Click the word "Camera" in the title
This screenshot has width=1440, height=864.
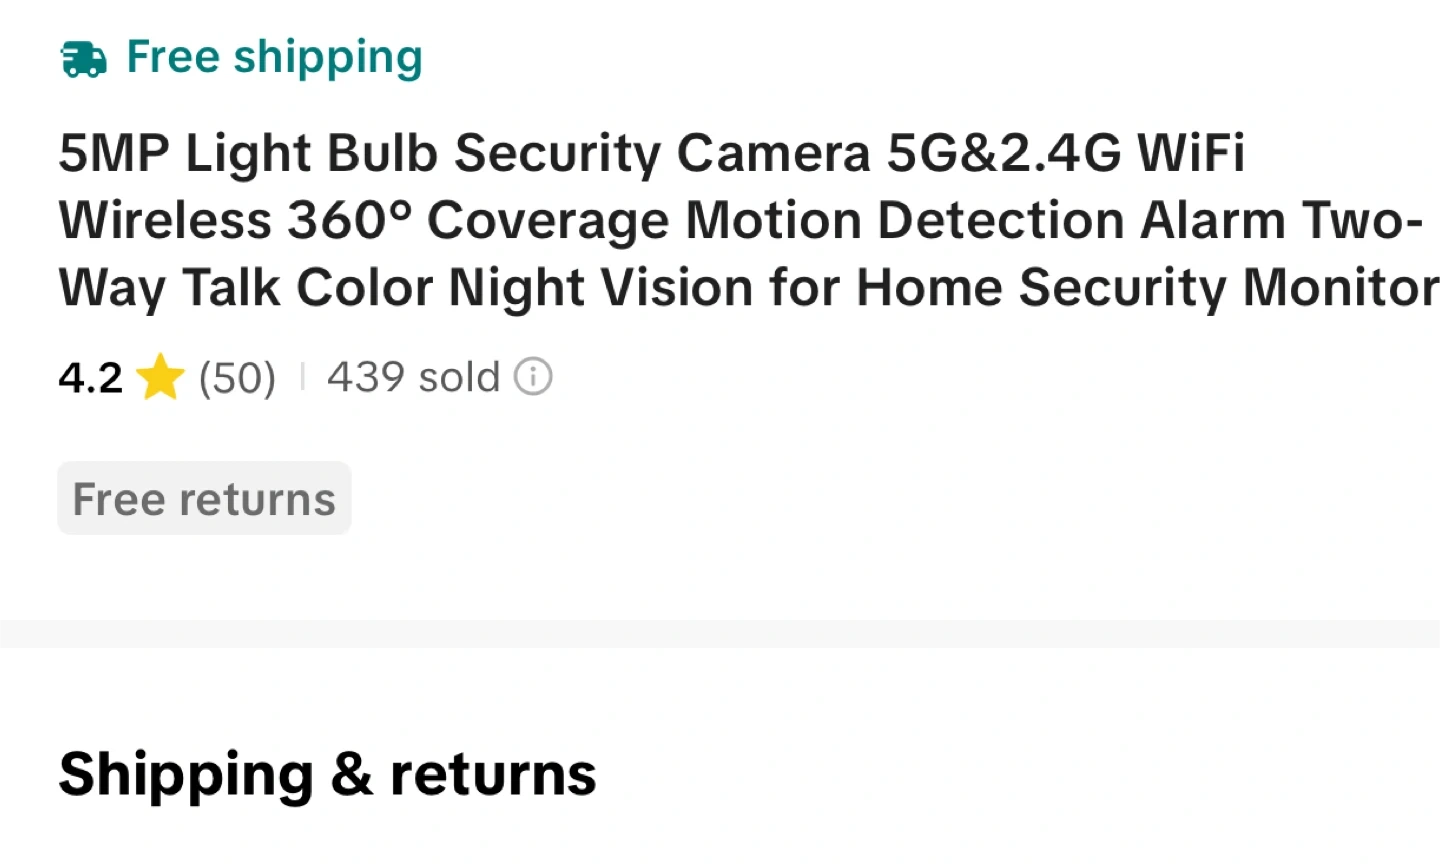pyautogui.click(x=773, y=153)
